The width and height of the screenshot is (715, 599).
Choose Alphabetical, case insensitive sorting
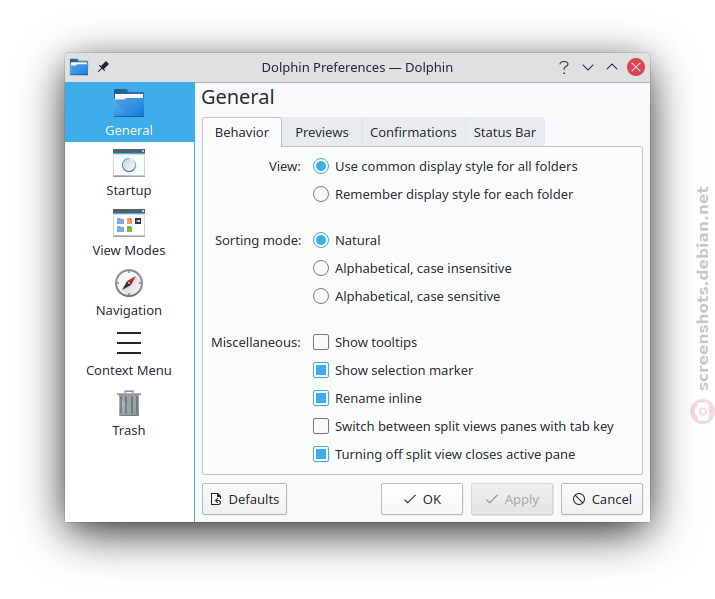[x=412, y=268]
